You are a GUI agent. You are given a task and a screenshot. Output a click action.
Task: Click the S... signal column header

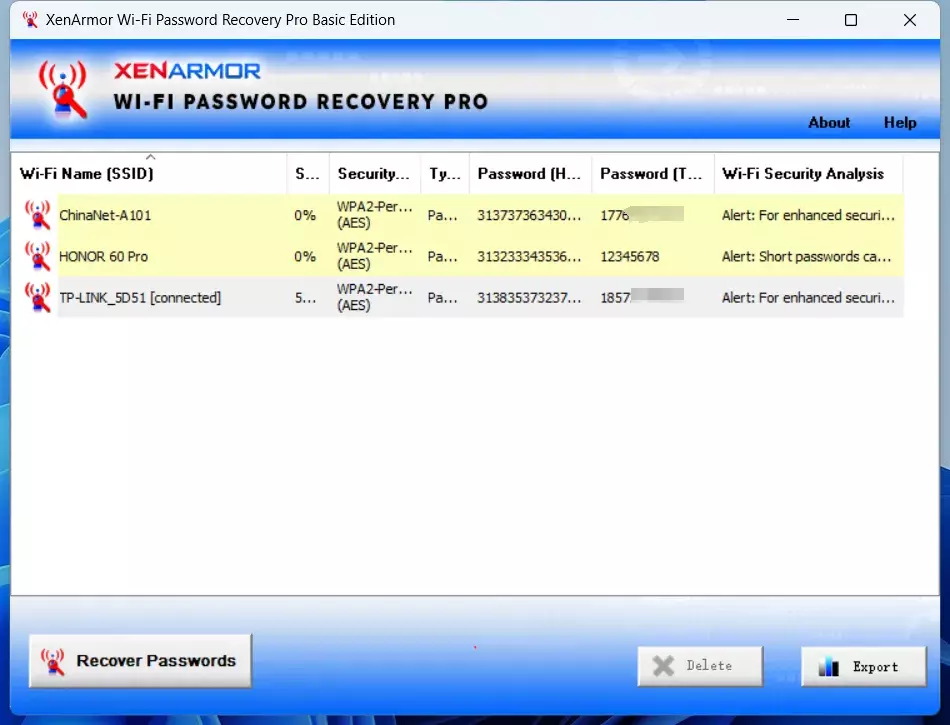coord(308,174)
